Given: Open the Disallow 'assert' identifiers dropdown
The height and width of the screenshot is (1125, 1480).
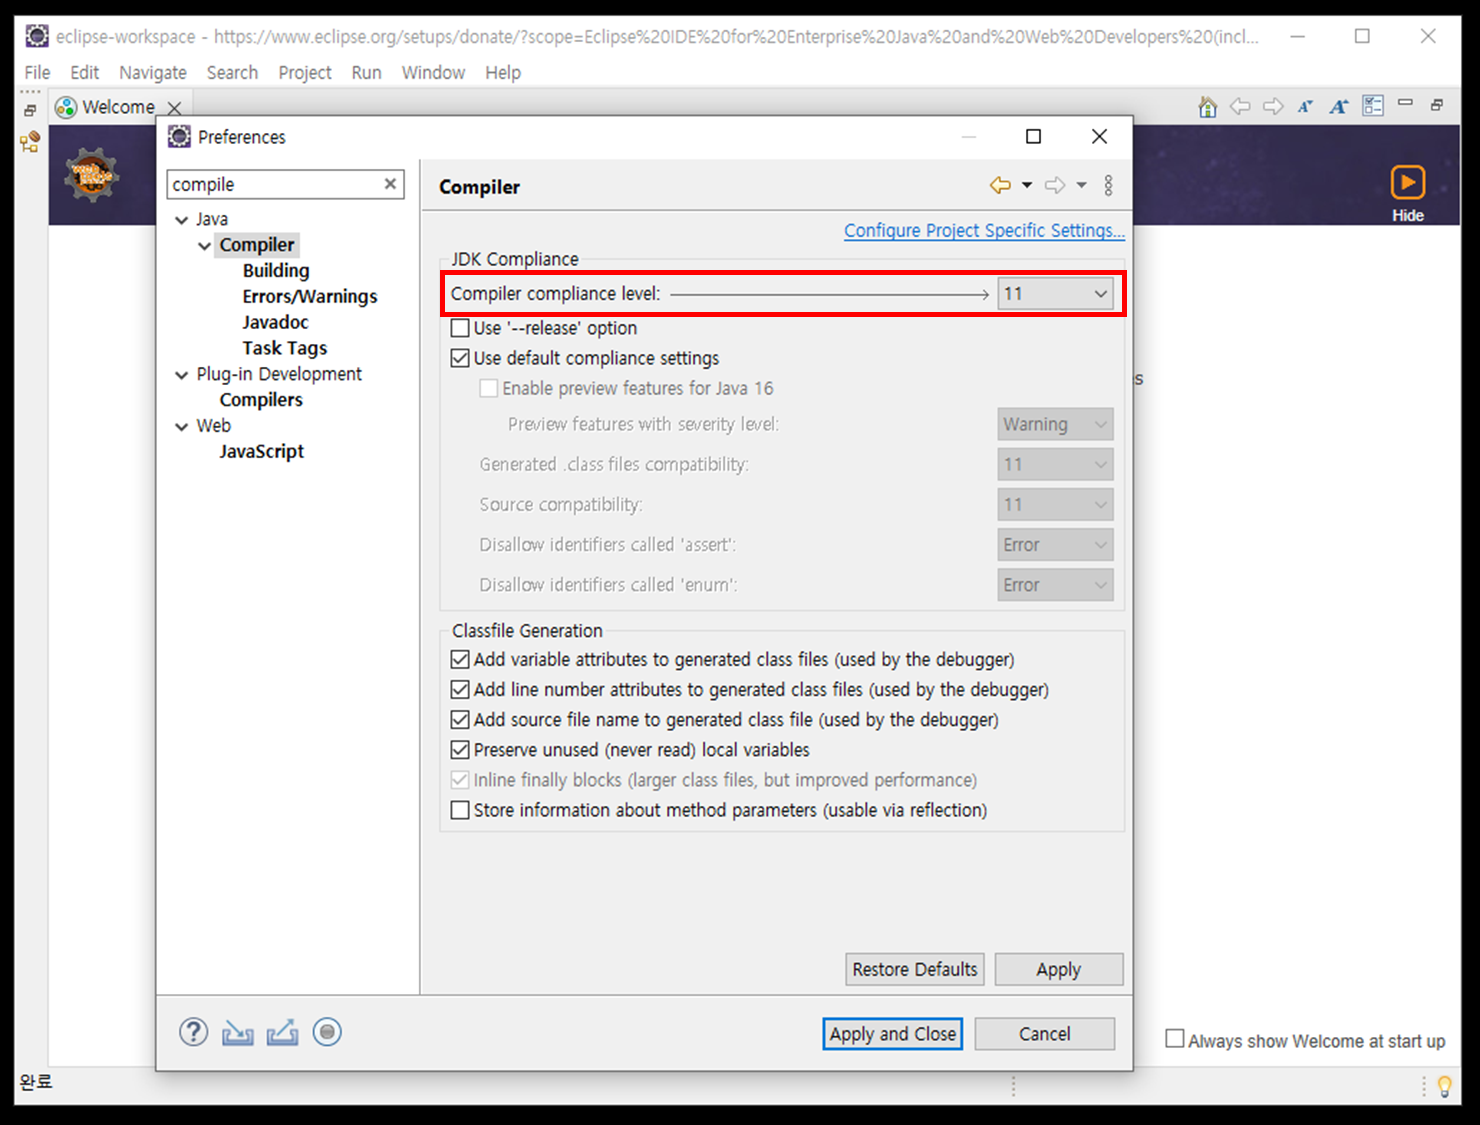Looking at the screenshot, I should (x=1055, y=544).
